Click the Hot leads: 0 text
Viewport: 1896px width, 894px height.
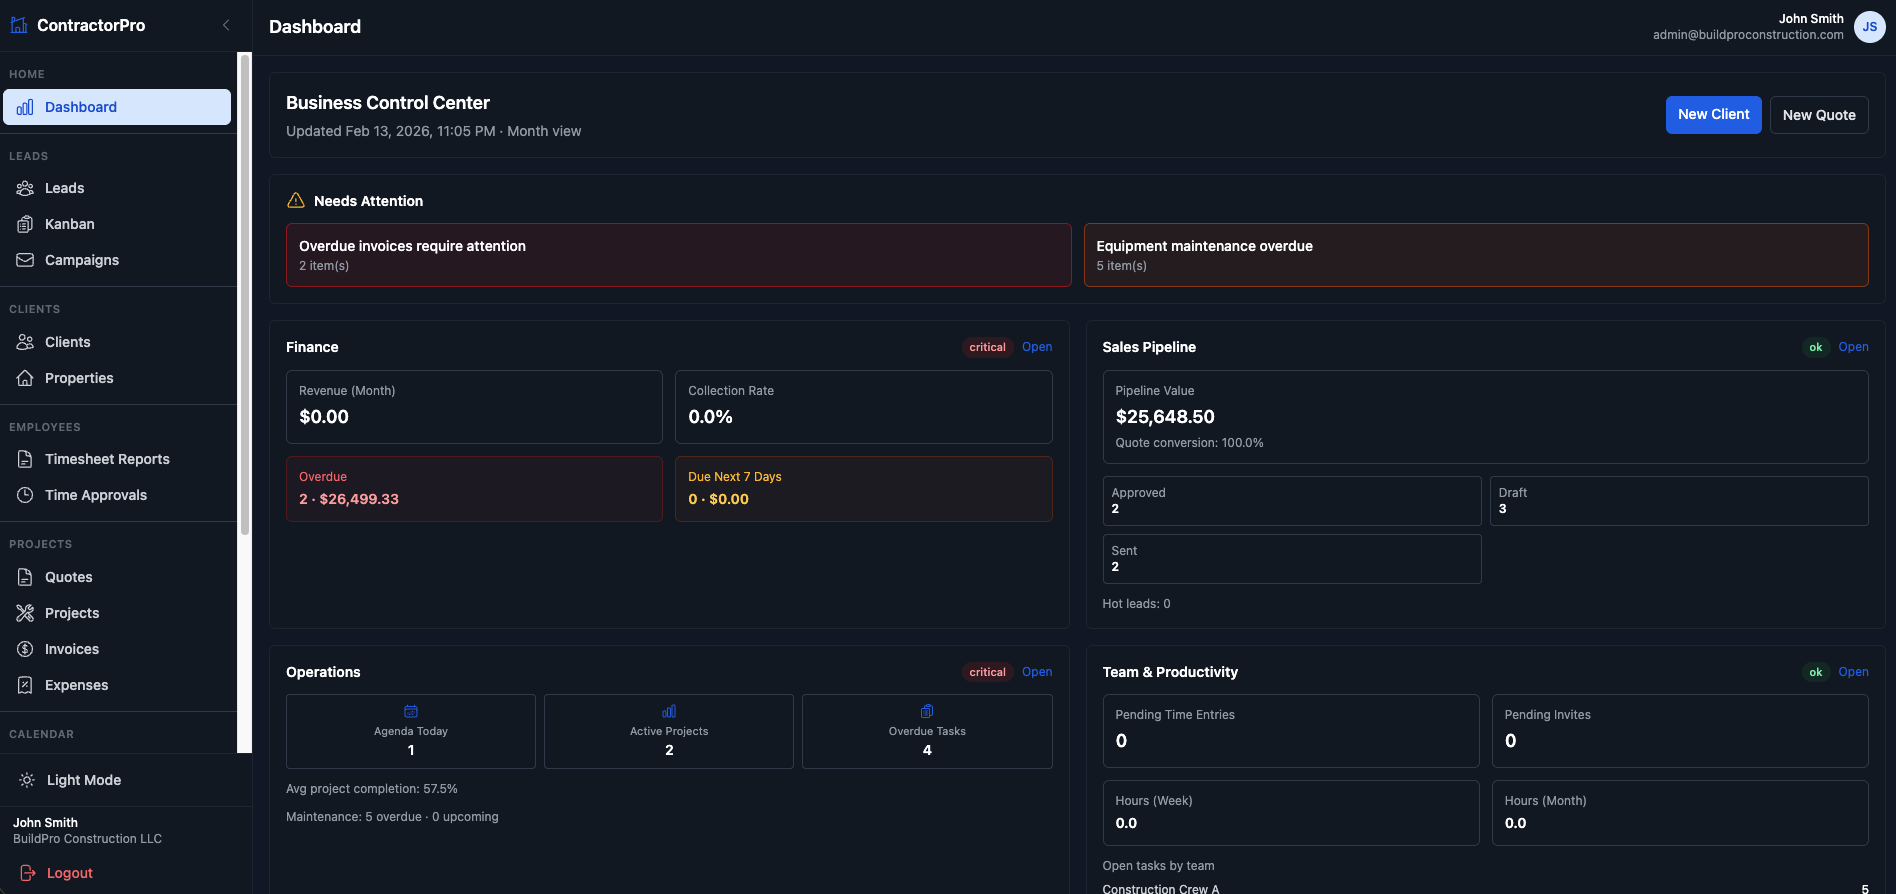tap(1136, 604)
